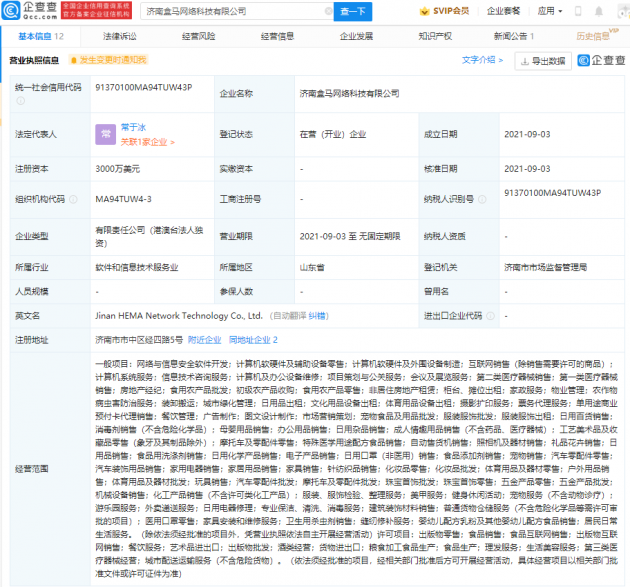Click the purple 常 avatar icon
630x587 pixels.
click(105, 135)
